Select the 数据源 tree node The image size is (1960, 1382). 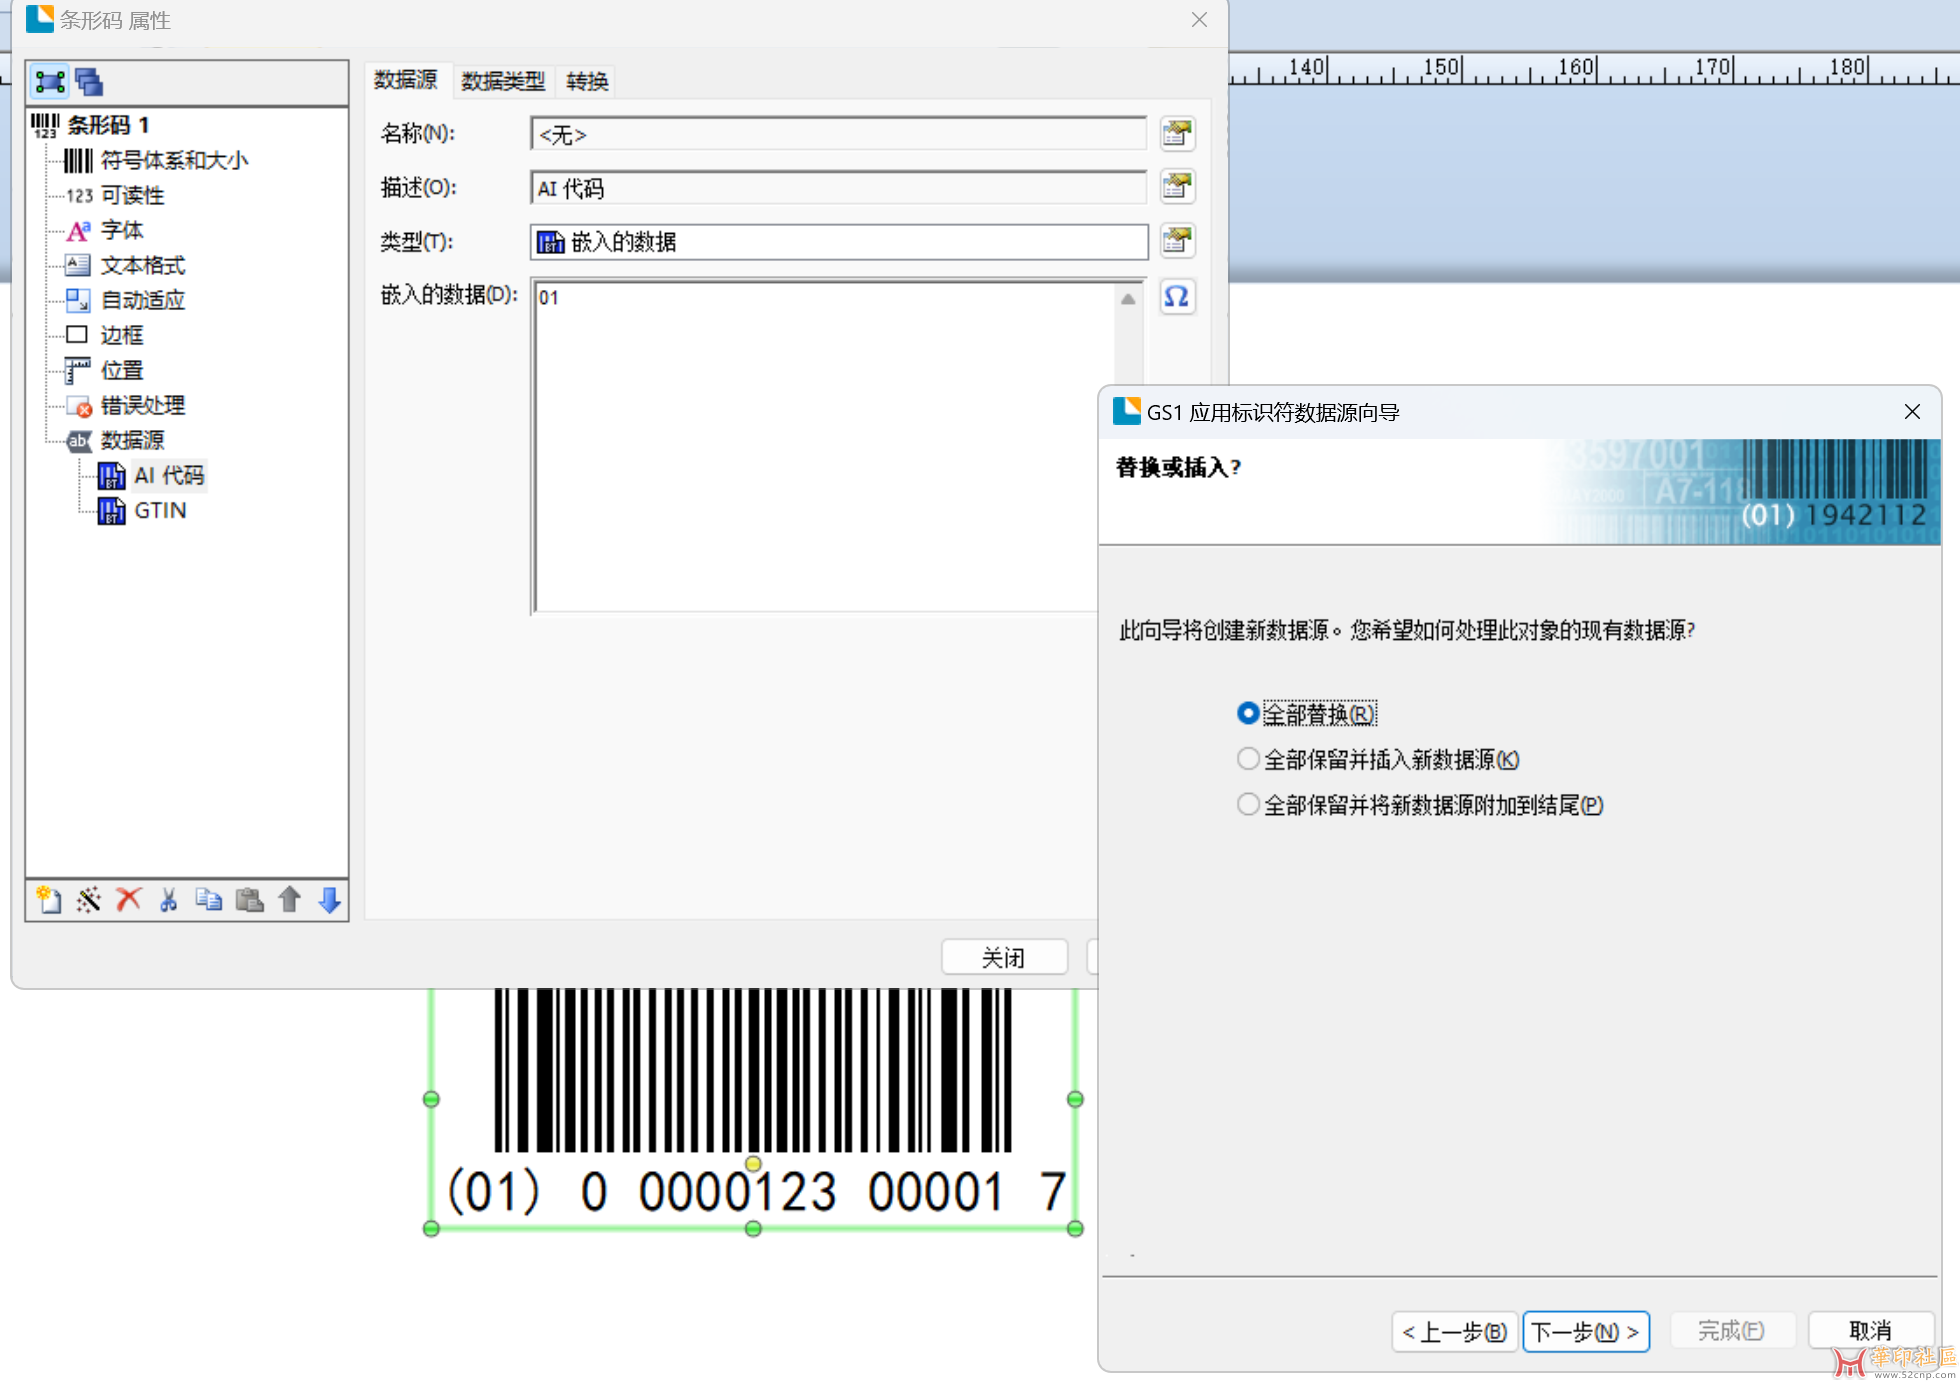[x=132, y=440]
